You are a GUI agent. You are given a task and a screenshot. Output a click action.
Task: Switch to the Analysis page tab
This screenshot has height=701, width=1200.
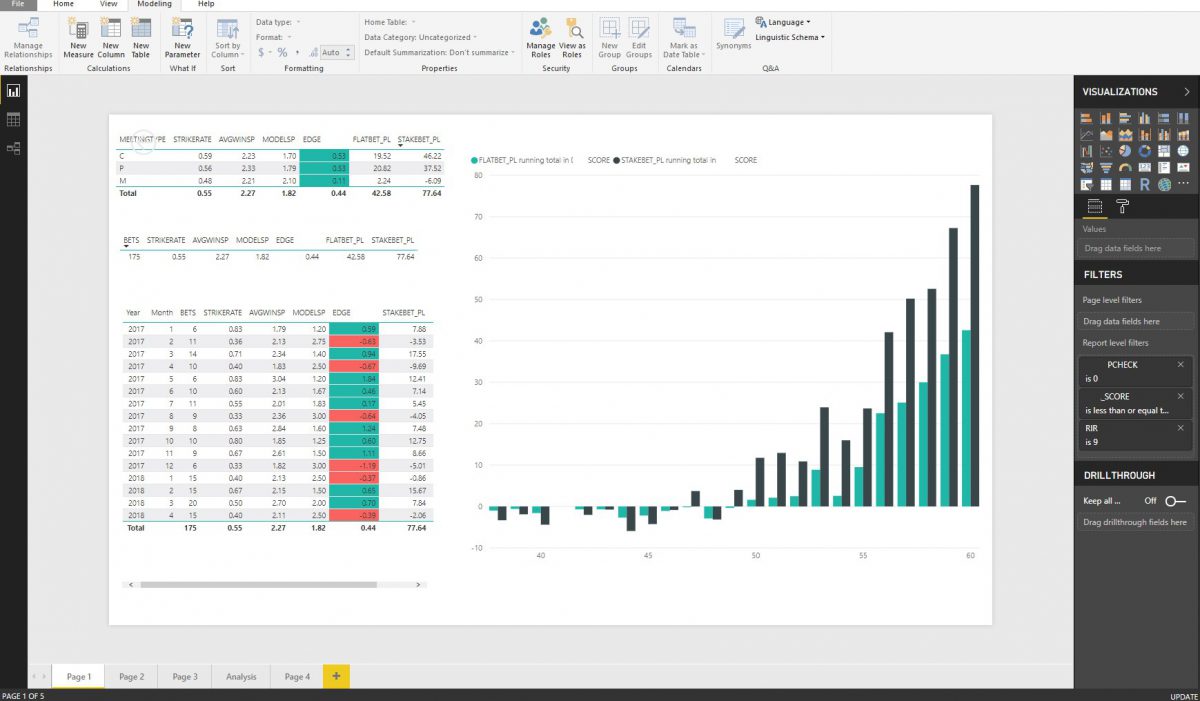pyautogui.click(x=240, y=676)
